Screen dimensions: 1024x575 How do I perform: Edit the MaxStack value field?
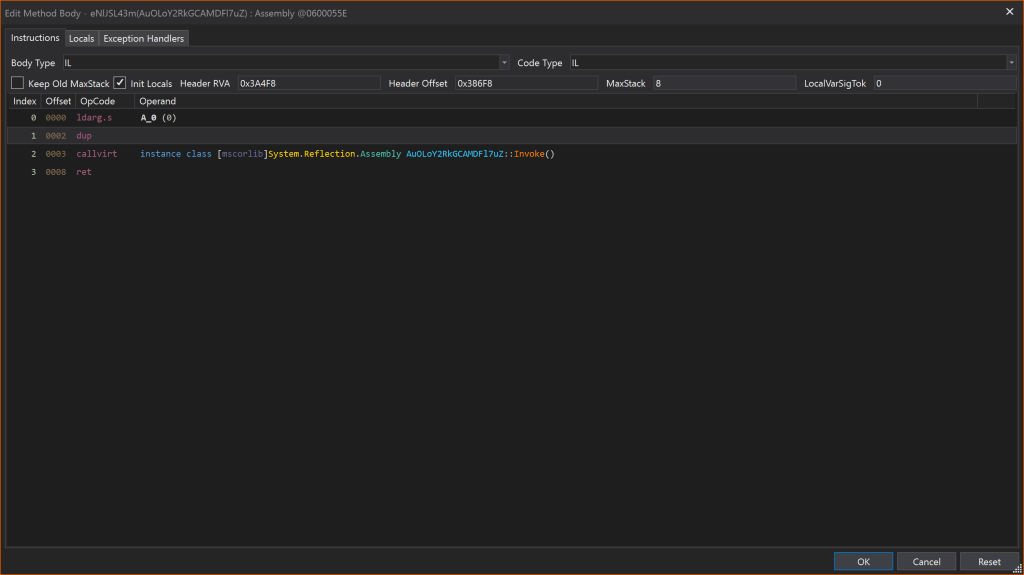point(723,83)
